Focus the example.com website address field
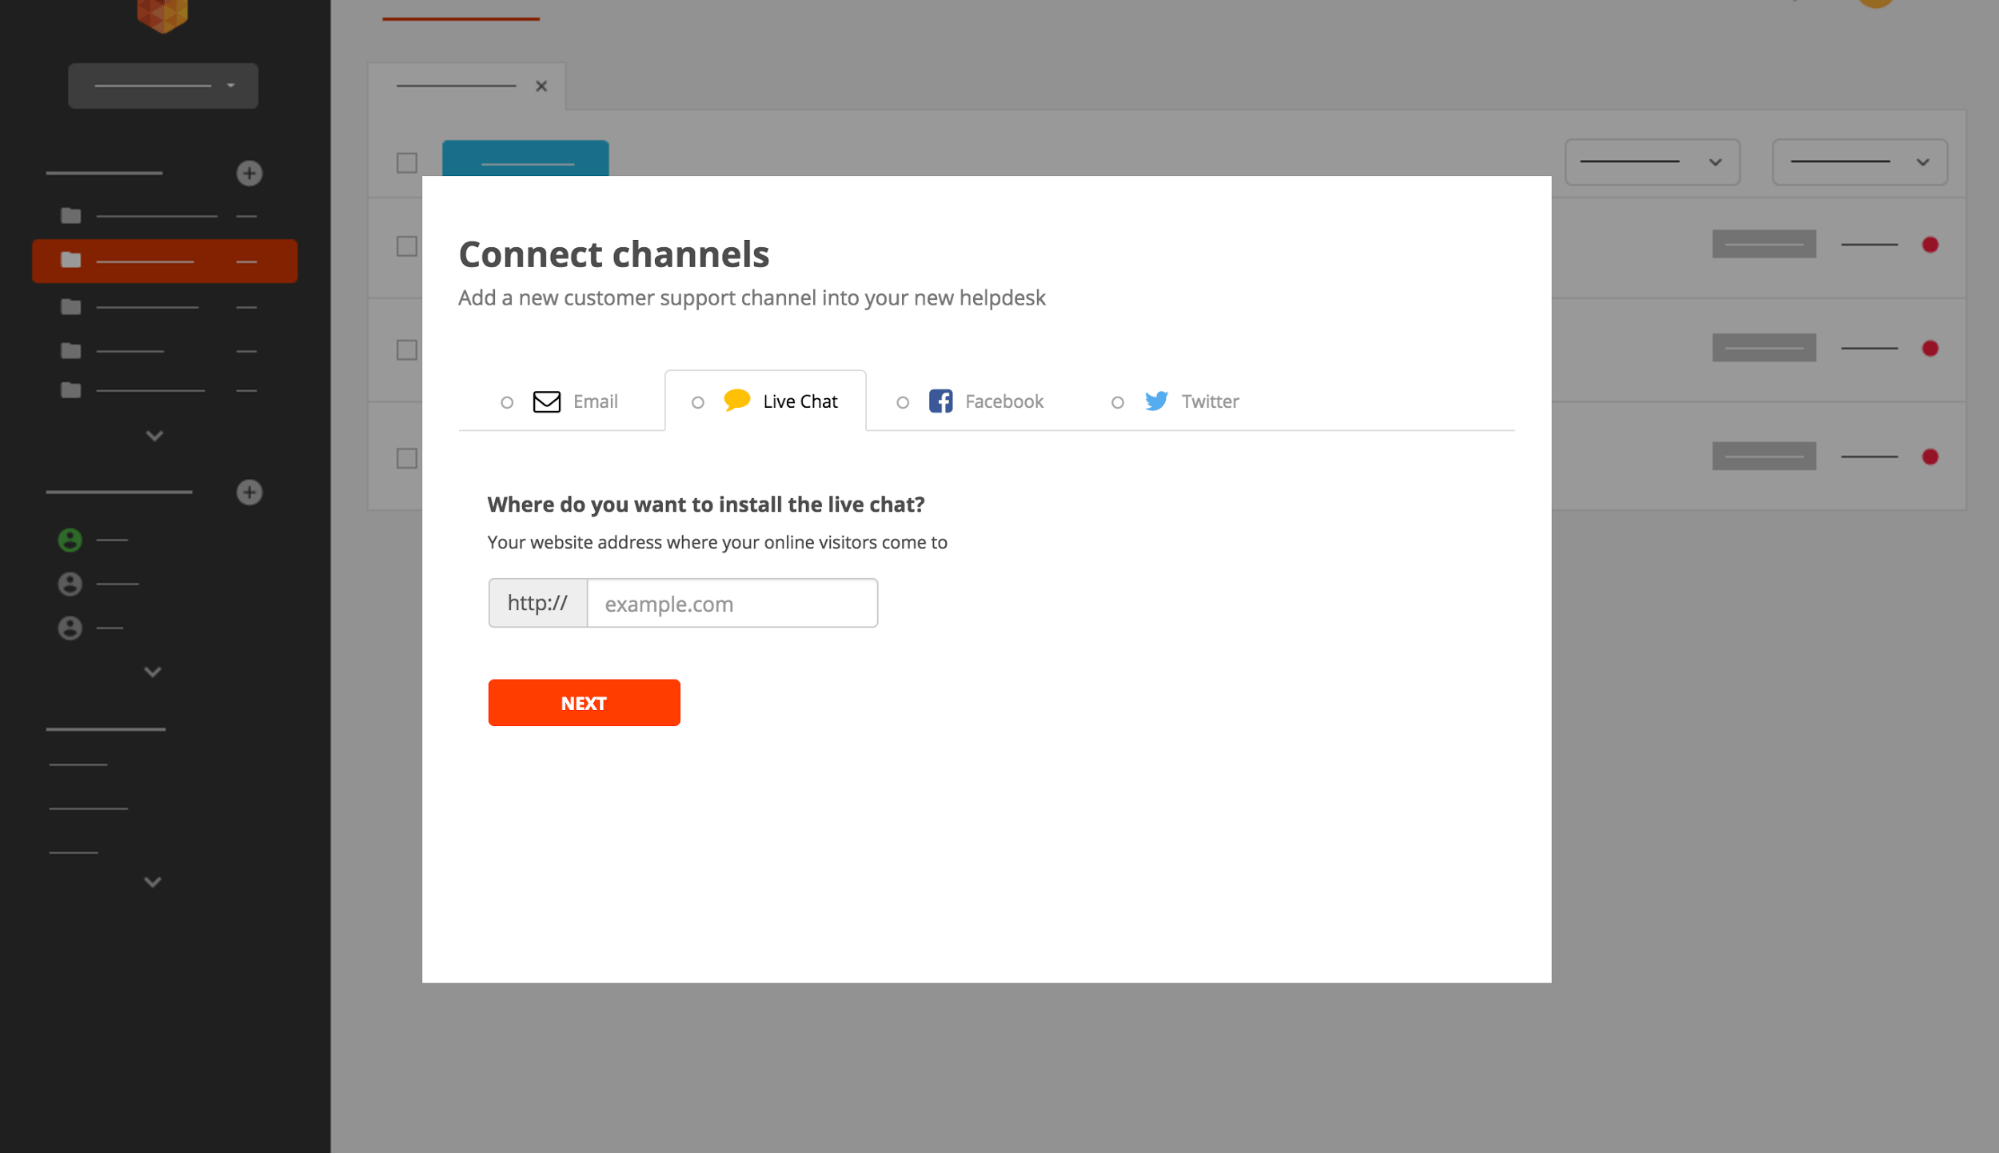Screen dimensions: 1999x1154 [732, 603]
